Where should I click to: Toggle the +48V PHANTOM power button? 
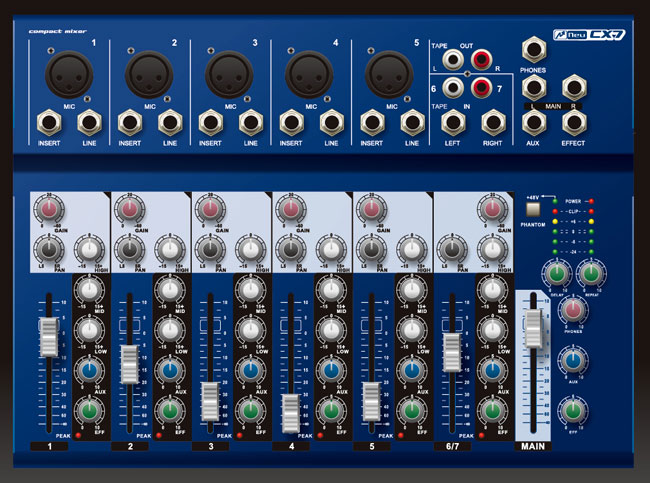pos(533,210)
